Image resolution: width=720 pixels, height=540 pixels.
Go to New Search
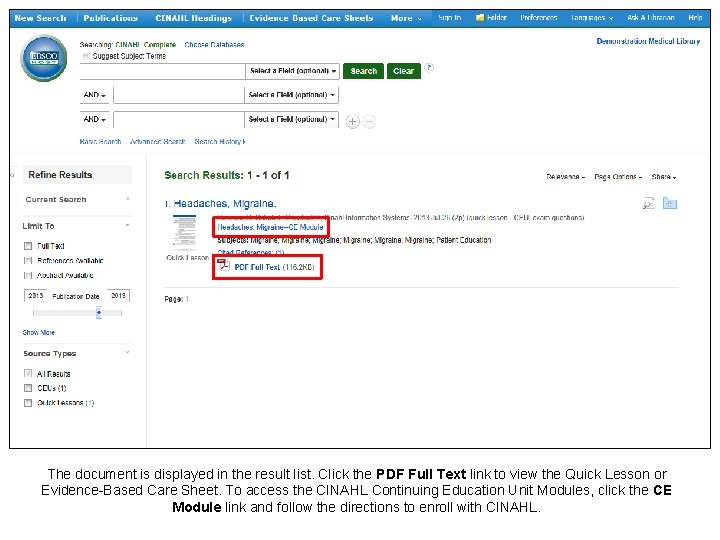(x=40, y=18)
